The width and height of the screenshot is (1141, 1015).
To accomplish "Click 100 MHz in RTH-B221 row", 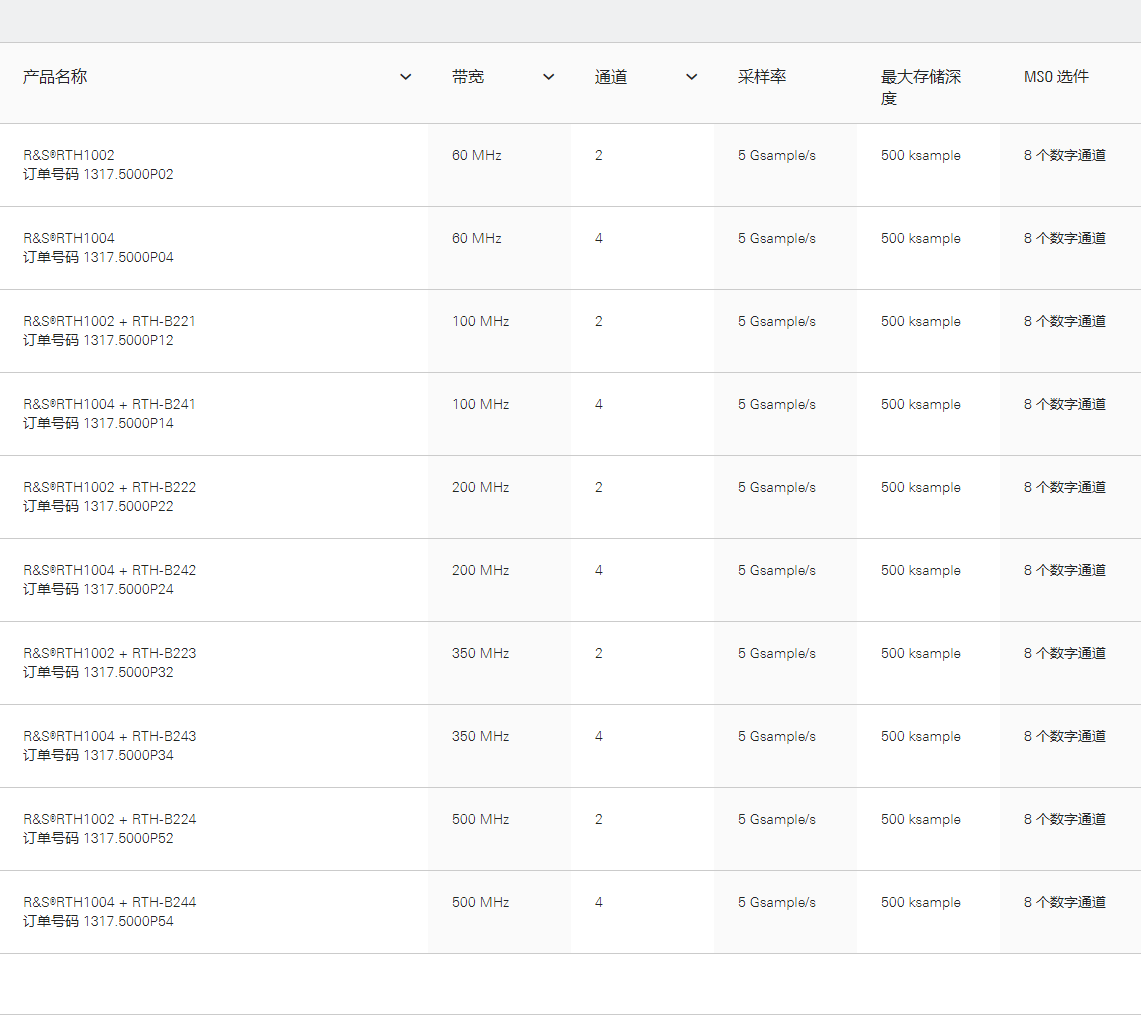I will point(480,321).
